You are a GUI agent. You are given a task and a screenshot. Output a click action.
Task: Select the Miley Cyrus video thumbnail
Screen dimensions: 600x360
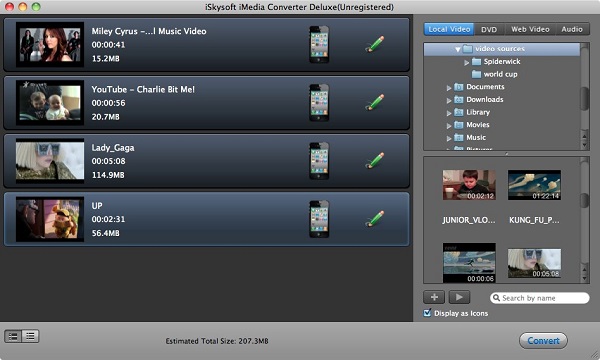pyautogui.click(x=50, y=44)
